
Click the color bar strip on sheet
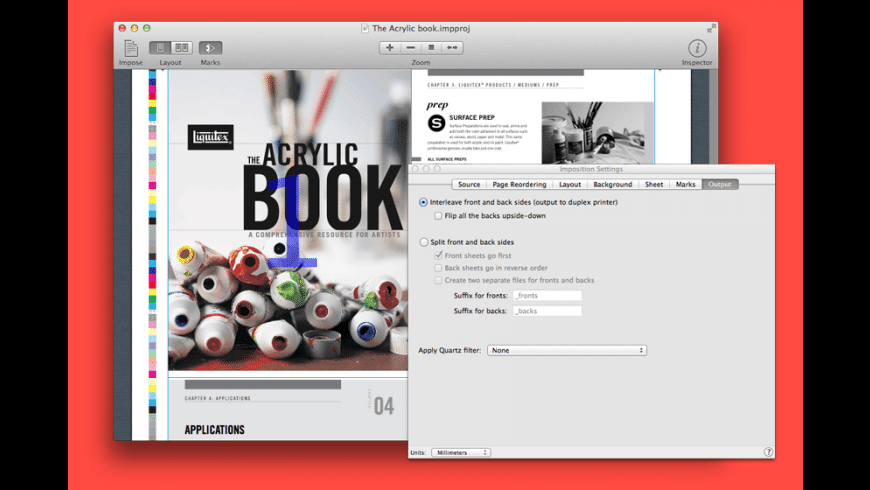point(152,255)
